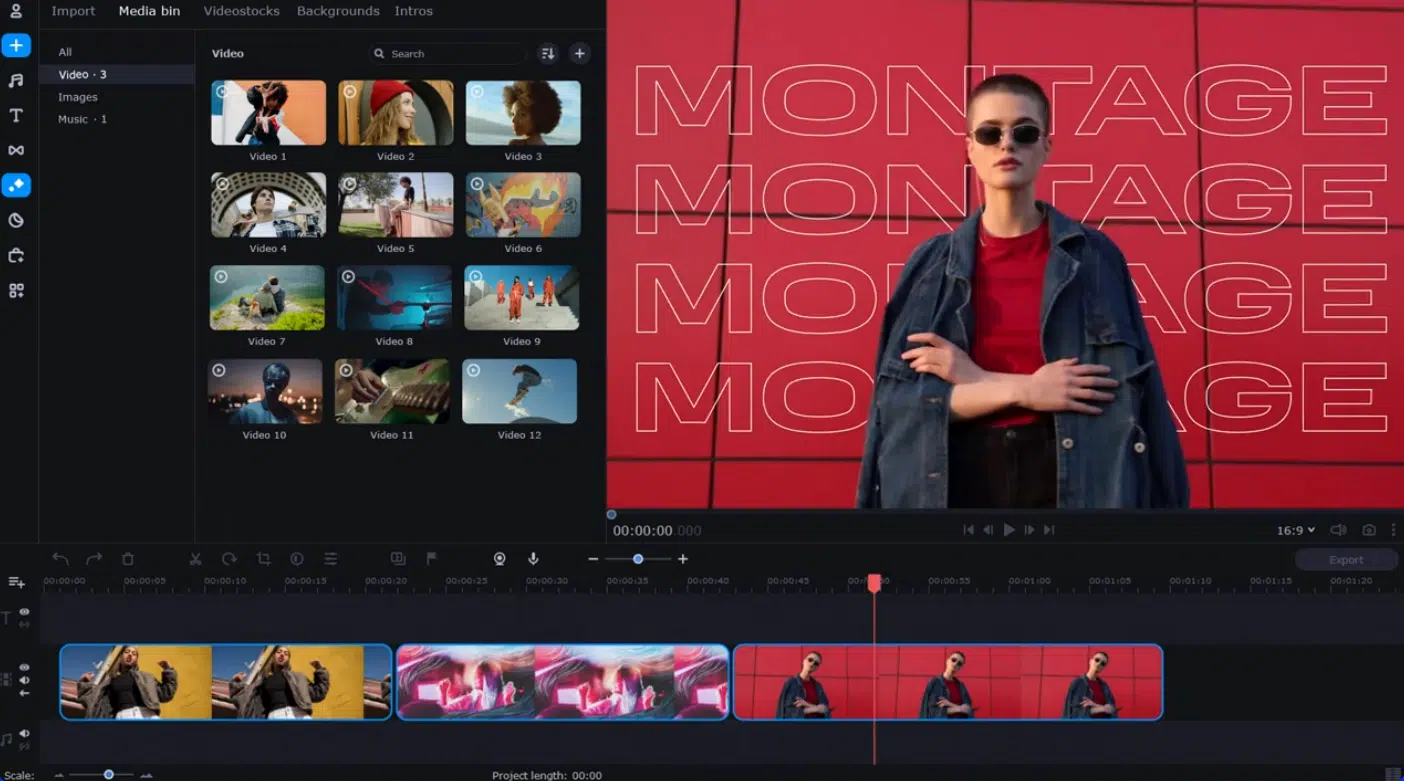Open the Music panel from the sidebar
The height and width of the screenshot is (781, 1404).
pos(16,80)
